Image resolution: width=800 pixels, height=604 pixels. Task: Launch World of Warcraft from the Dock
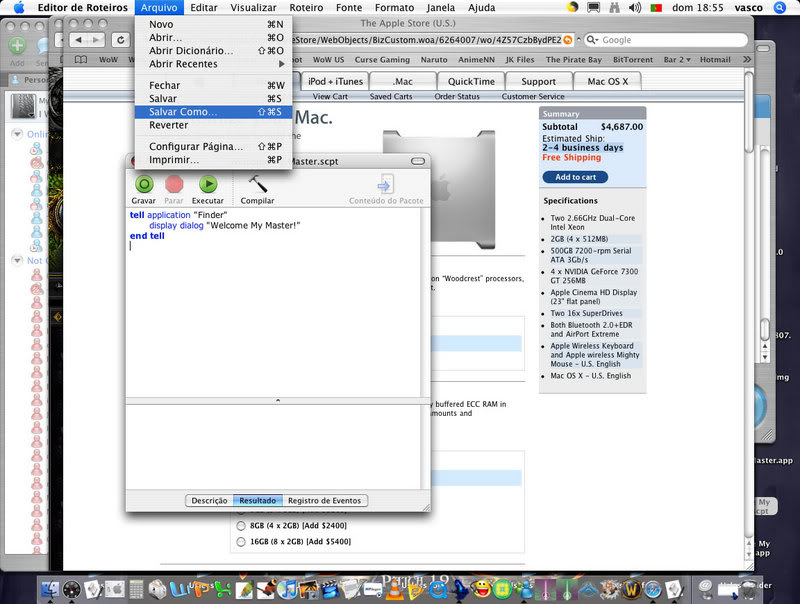[x=632, y=589]
